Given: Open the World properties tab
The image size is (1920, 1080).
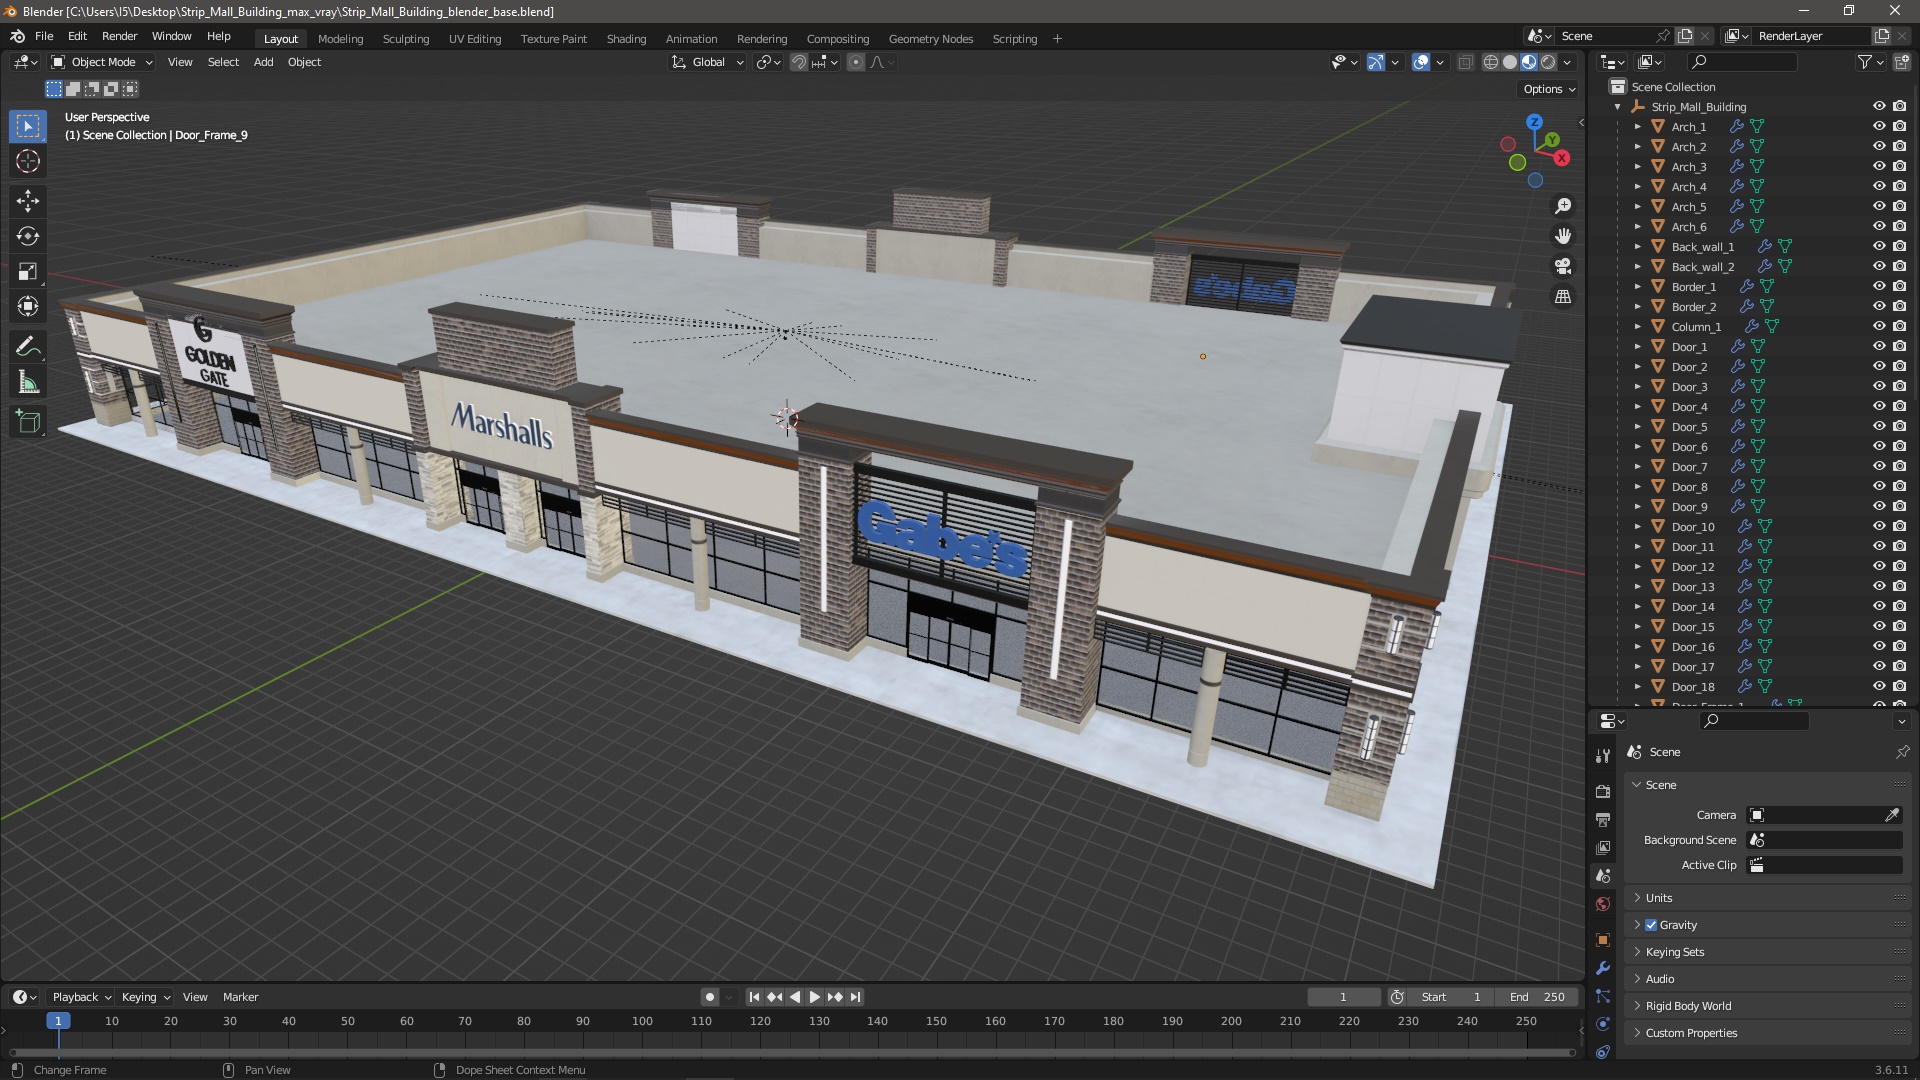Looking at the screenshot, I should 1603,904.
